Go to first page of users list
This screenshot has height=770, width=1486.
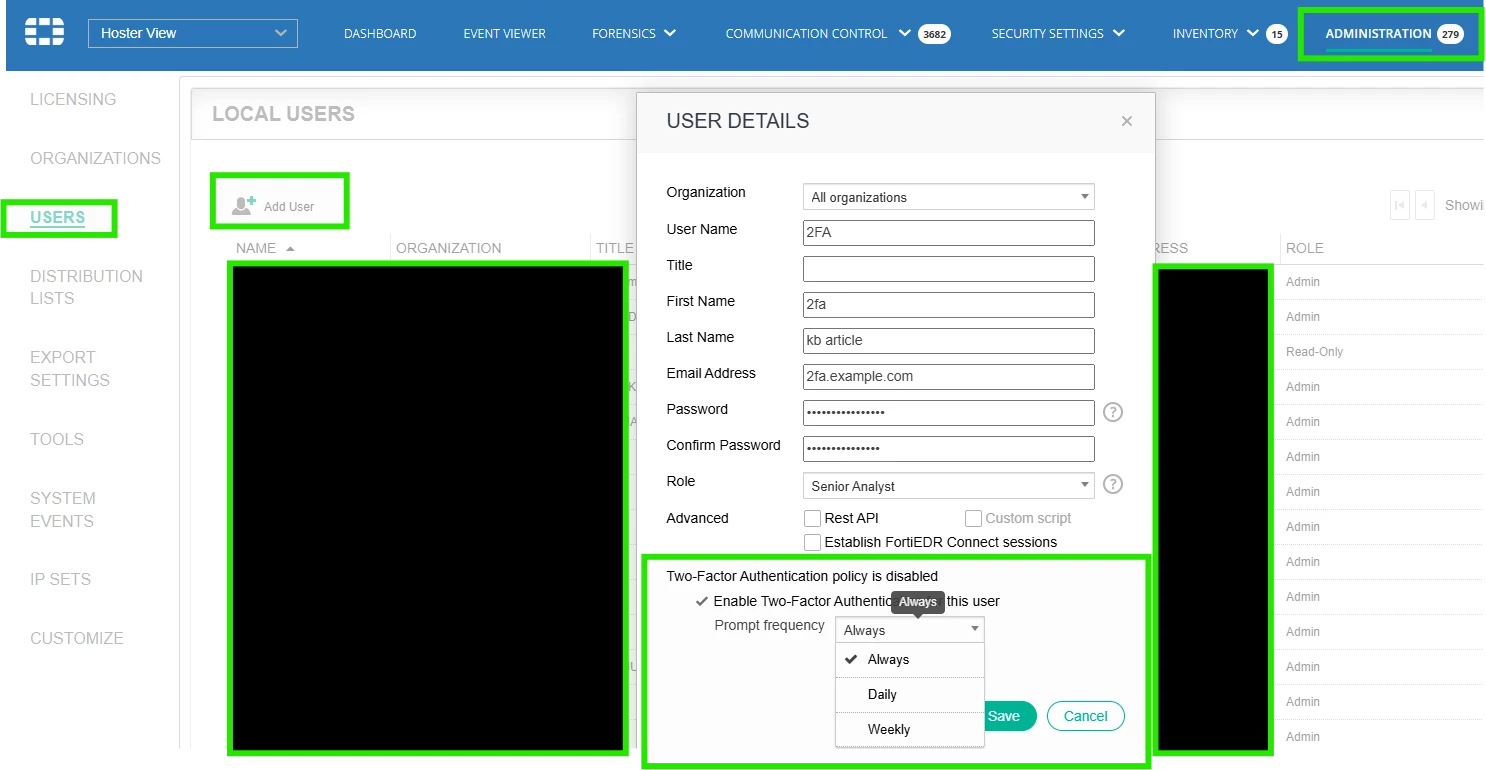[x=1399, y=205]
